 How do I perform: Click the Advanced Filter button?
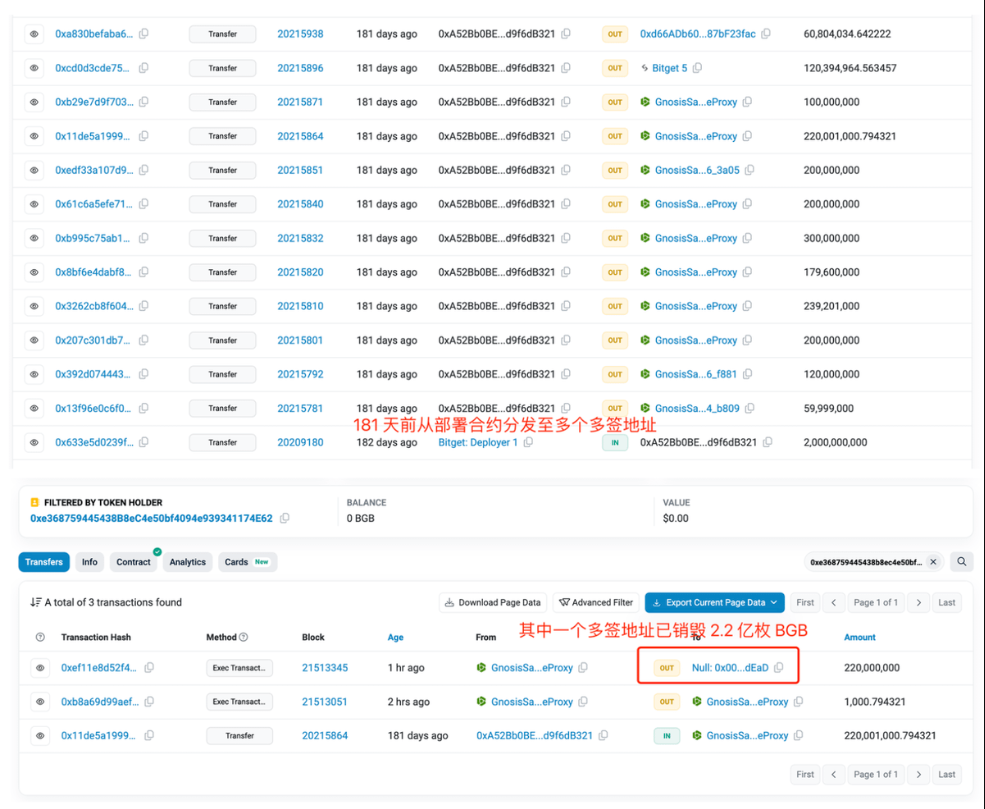(x=597, y=602)
